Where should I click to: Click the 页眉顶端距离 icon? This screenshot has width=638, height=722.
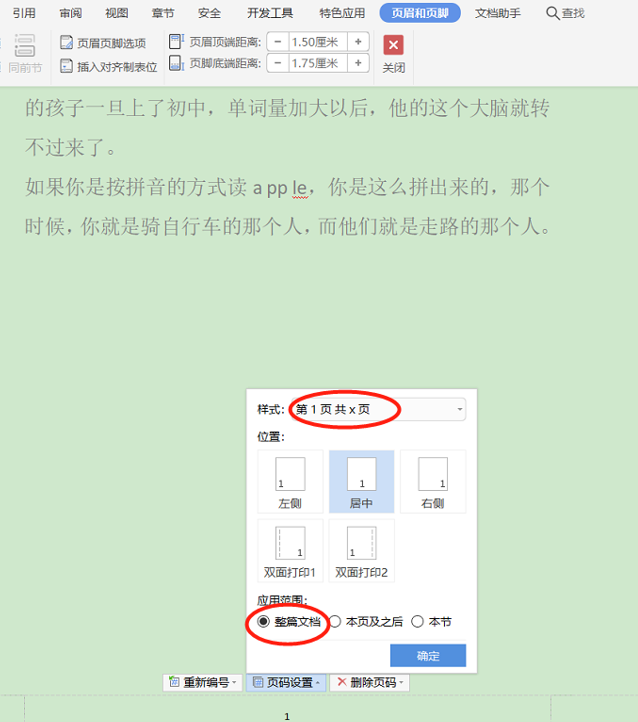point(176,41)
